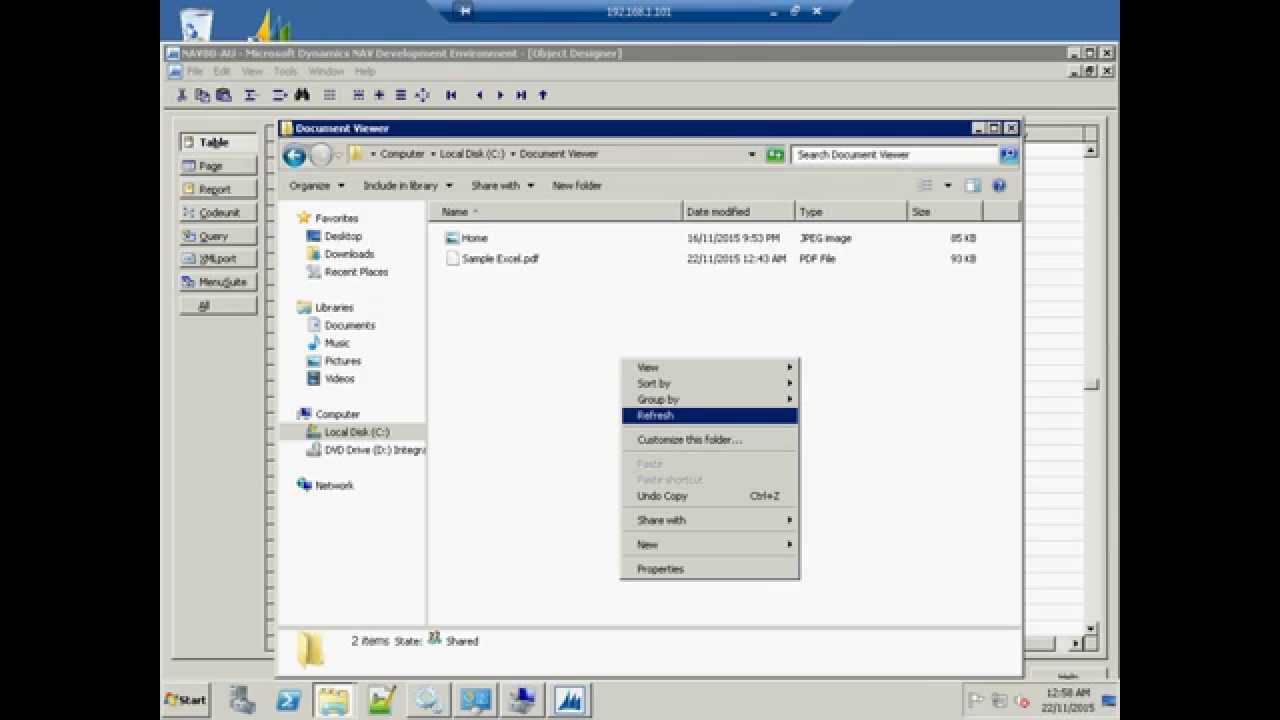Click the Search Document Viewer input field
Image resolution: width=1280 pixels, height=720 pixels.
point(895,155)
